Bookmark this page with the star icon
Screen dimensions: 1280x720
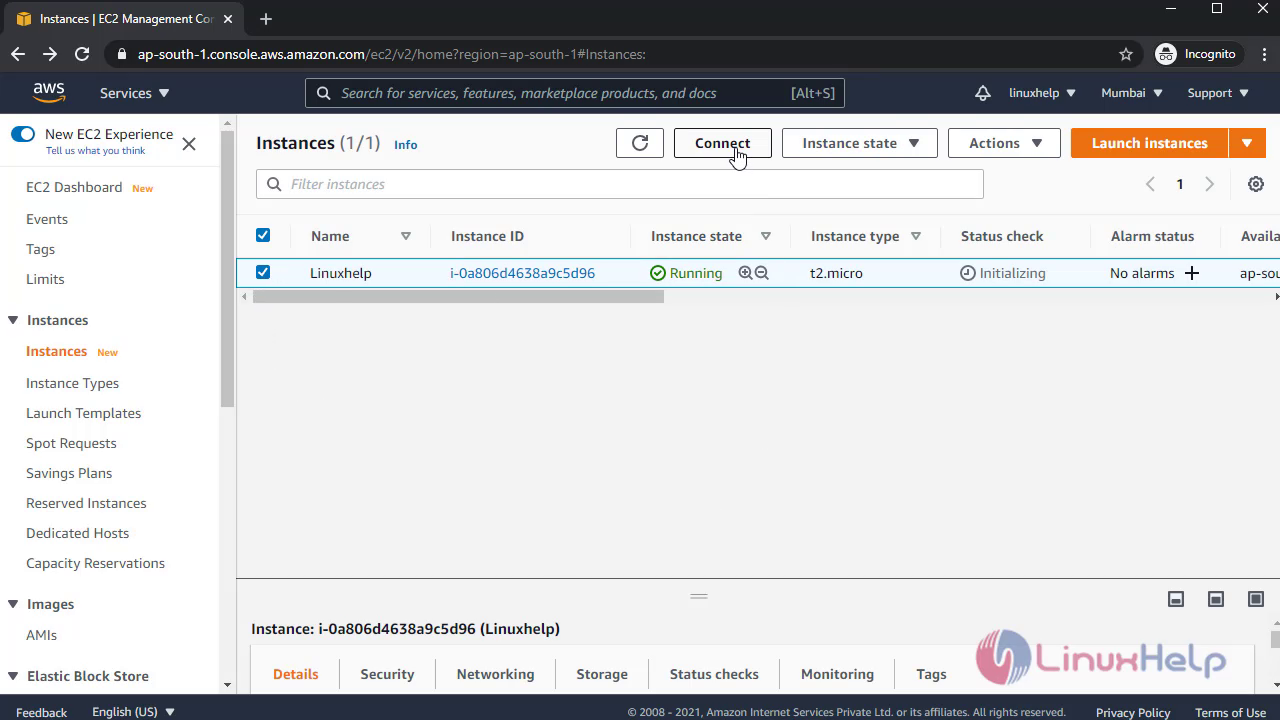coord(1126,54)
